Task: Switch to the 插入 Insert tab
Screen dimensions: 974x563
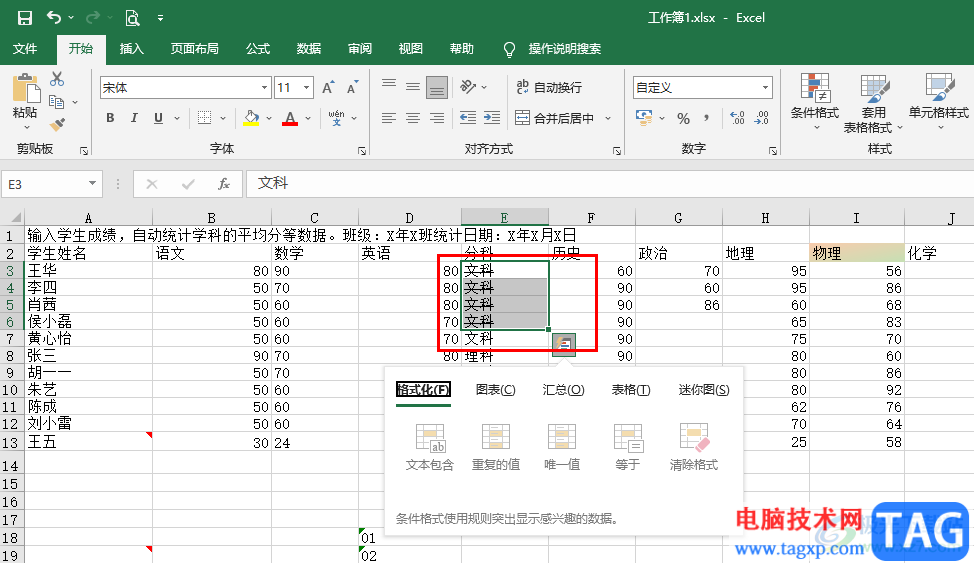Action: tap(131, 48)
